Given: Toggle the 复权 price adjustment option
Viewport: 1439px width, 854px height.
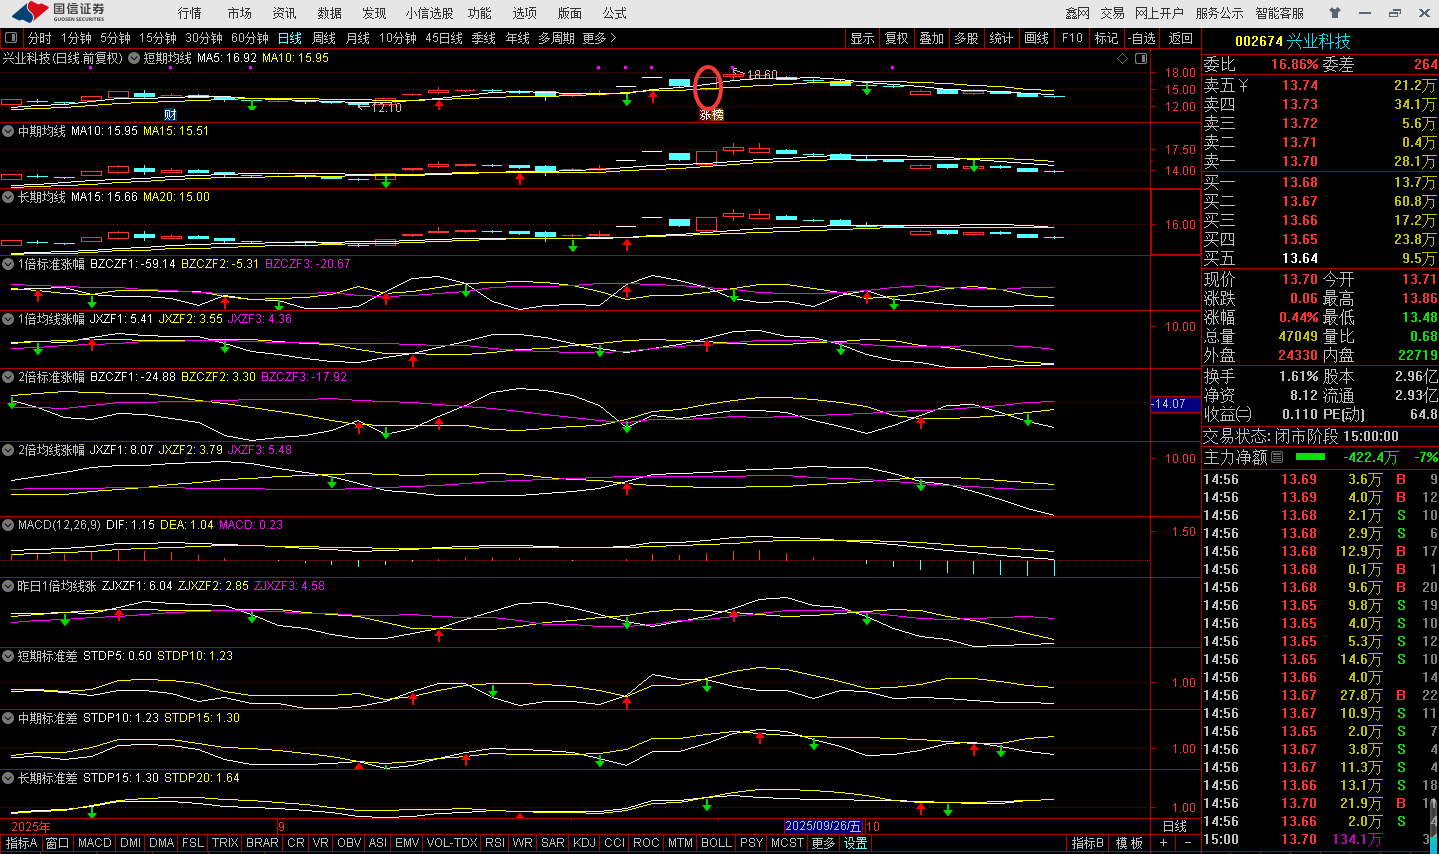Looking at the screenshot, I should [896, 38].
